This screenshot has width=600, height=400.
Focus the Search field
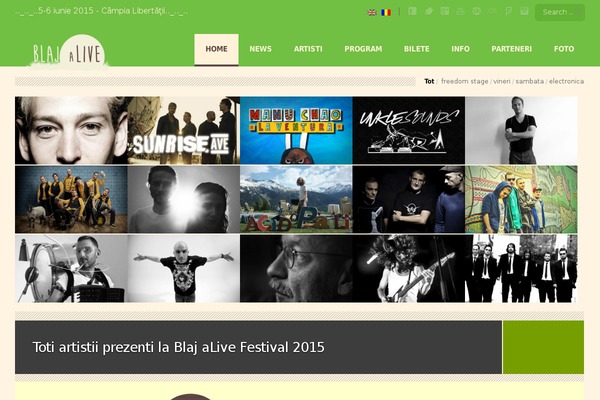559,12
